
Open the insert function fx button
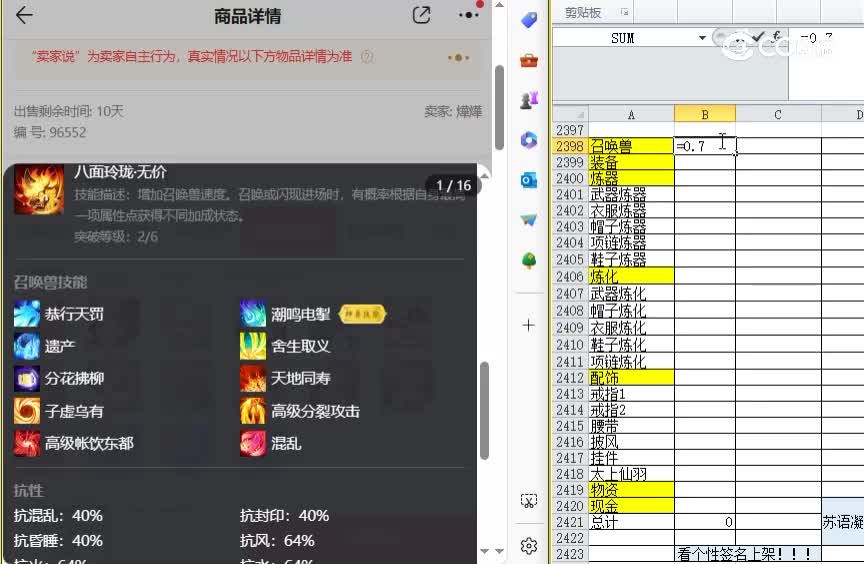[776, 36]
